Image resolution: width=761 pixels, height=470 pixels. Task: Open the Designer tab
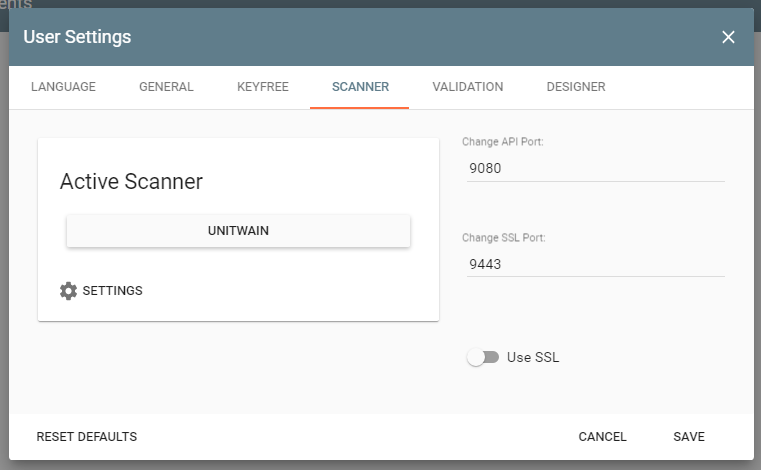click(x=575, y=87)
